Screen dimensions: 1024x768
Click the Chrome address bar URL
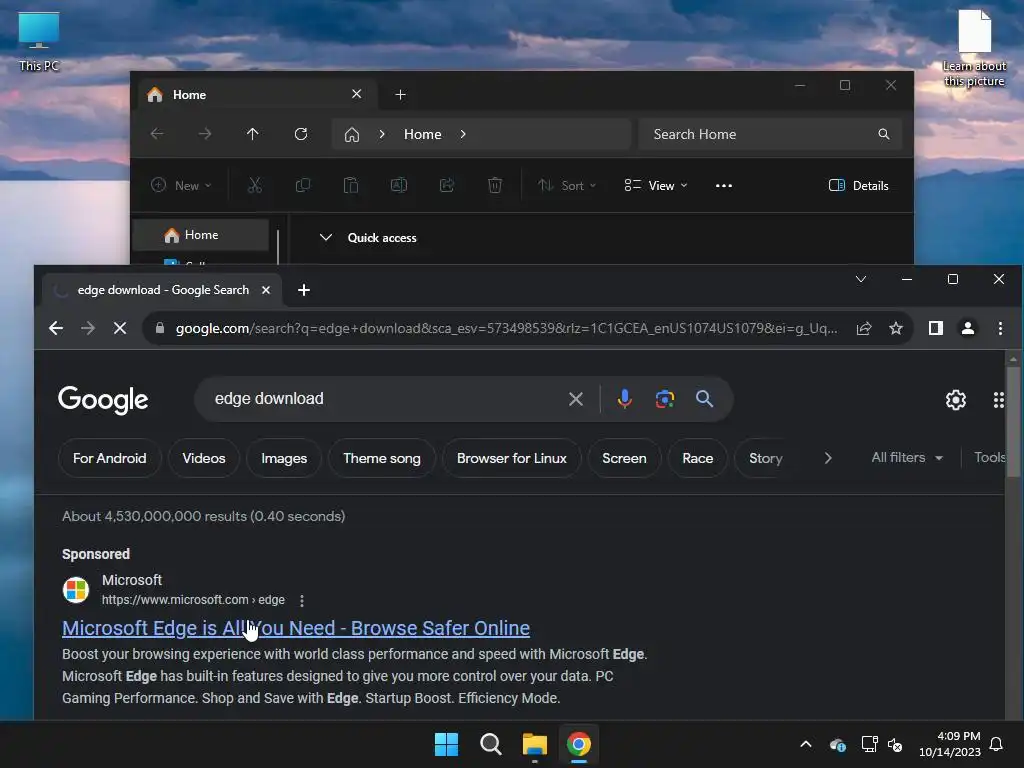tap(506, 328)
